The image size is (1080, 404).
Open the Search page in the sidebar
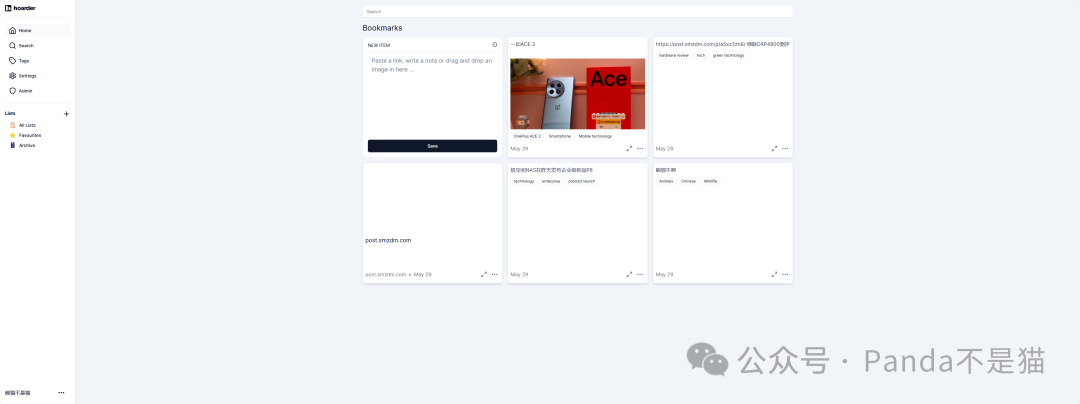point(38,45)
